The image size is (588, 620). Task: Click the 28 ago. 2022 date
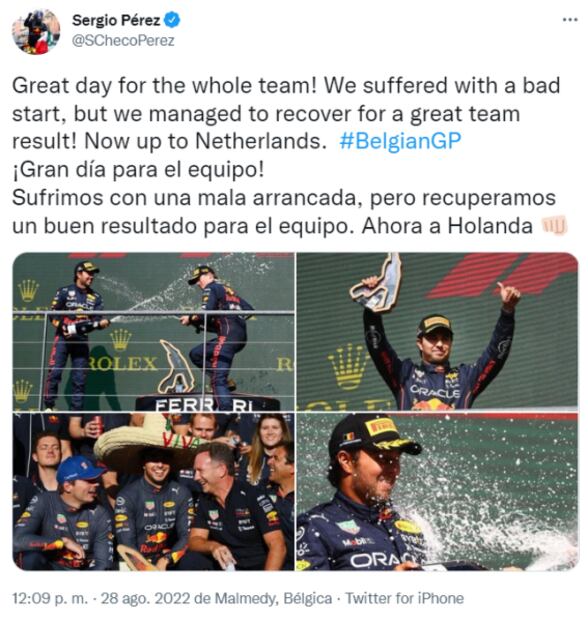pos(146,598)
